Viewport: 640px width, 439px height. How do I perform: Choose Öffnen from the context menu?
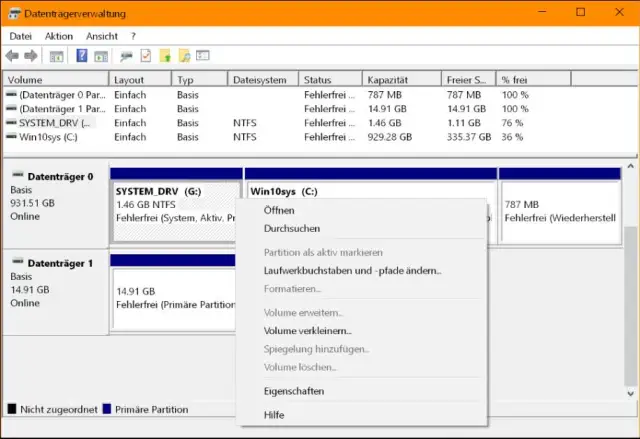pos(279,210)
